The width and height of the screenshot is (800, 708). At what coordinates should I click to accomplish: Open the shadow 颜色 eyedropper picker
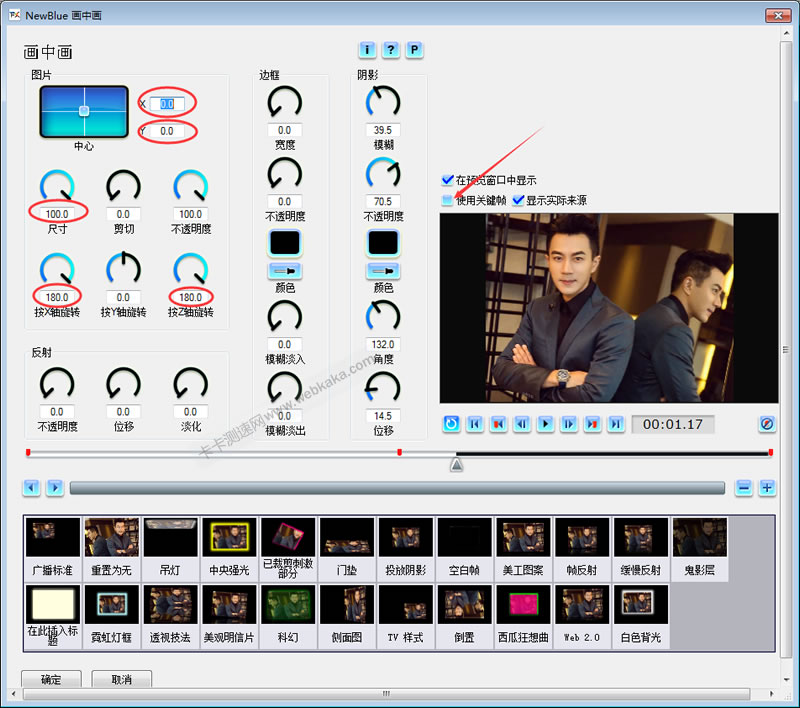(x=383, y=271)
